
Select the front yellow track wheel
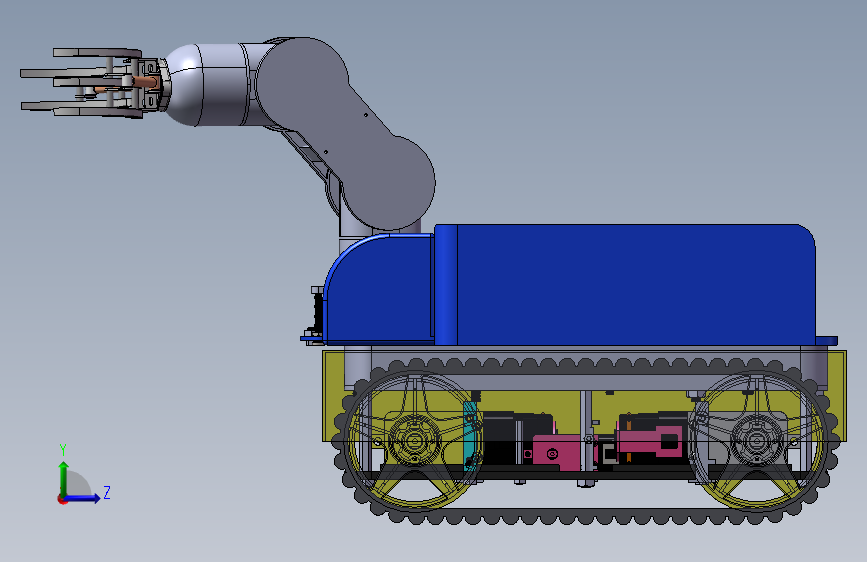click(414, 441)
